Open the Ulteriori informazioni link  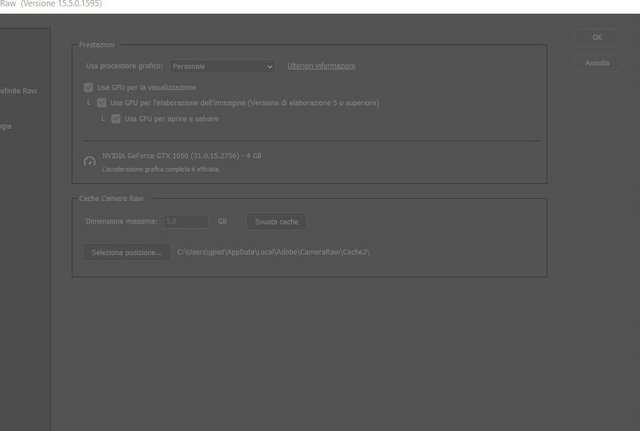point(321,66)
